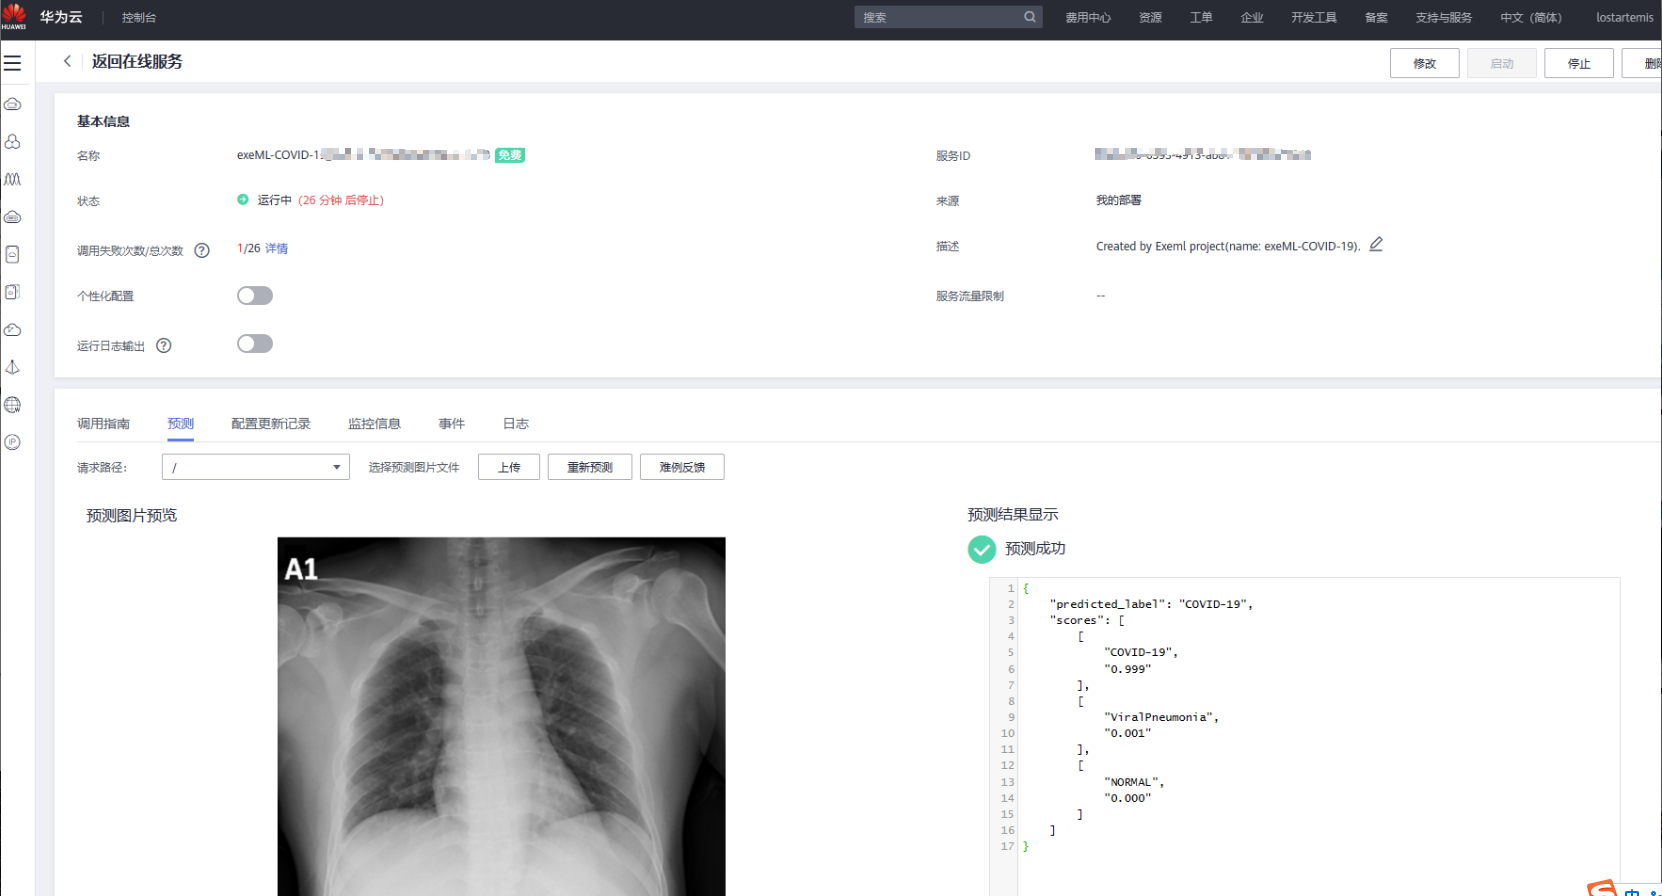Open 支持与服务 in the top bar
This screenshot has width=1662, height=896.
click(x=1444, y=17)
